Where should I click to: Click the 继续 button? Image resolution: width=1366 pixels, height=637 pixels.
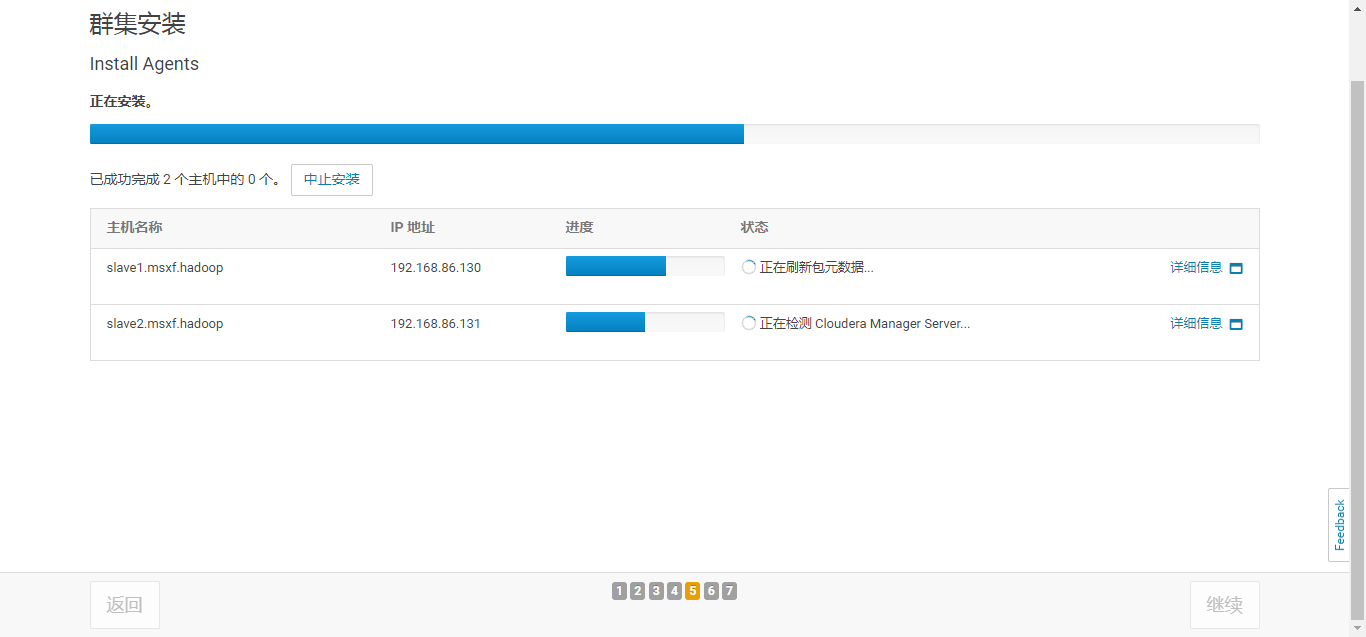point(1225,605)
